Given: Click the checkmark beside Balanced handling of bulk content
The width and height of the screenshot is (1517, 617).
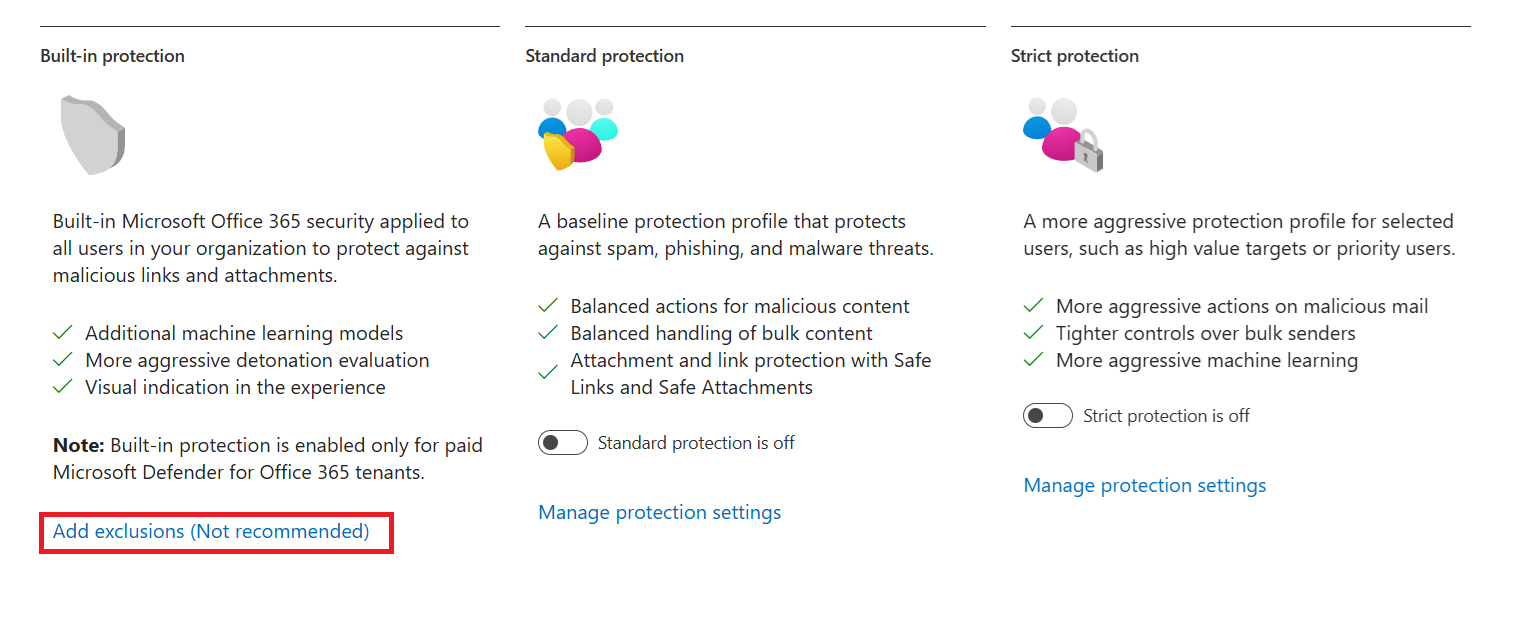Looking at the screenshot, I should [548, 333].
